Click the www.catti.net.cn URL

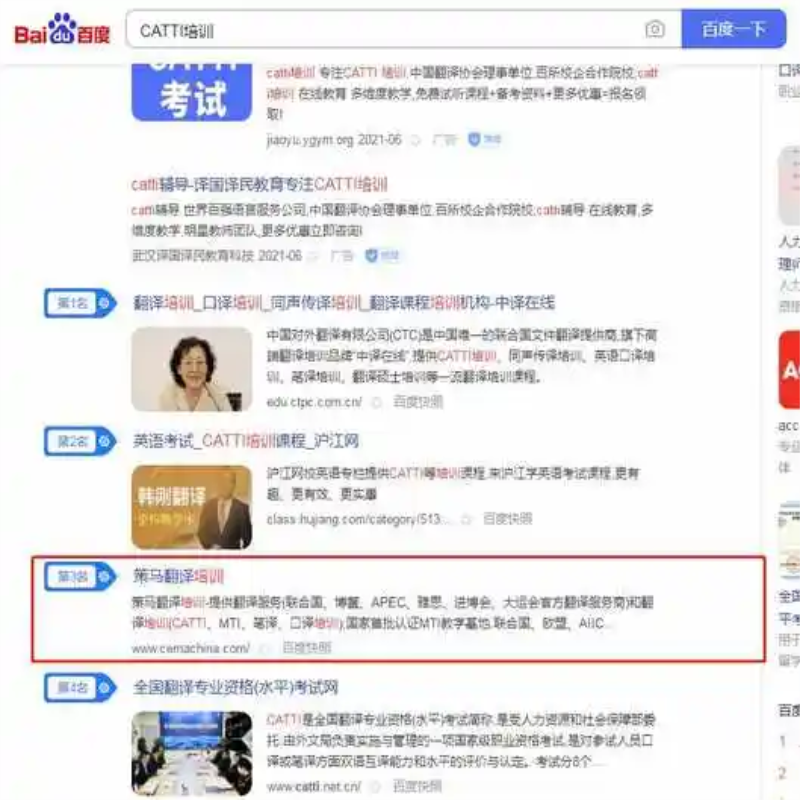coord(314,786)
